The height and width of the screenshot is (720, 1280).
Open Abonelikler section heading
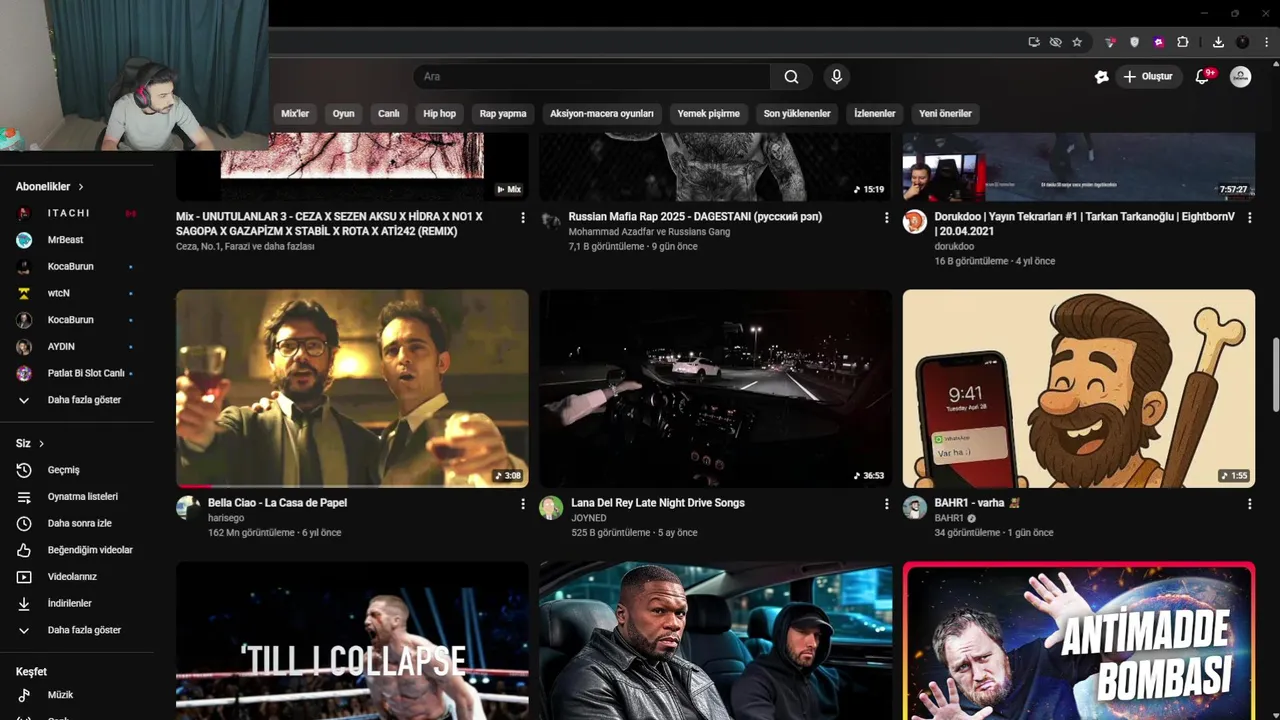click(50, 187)
